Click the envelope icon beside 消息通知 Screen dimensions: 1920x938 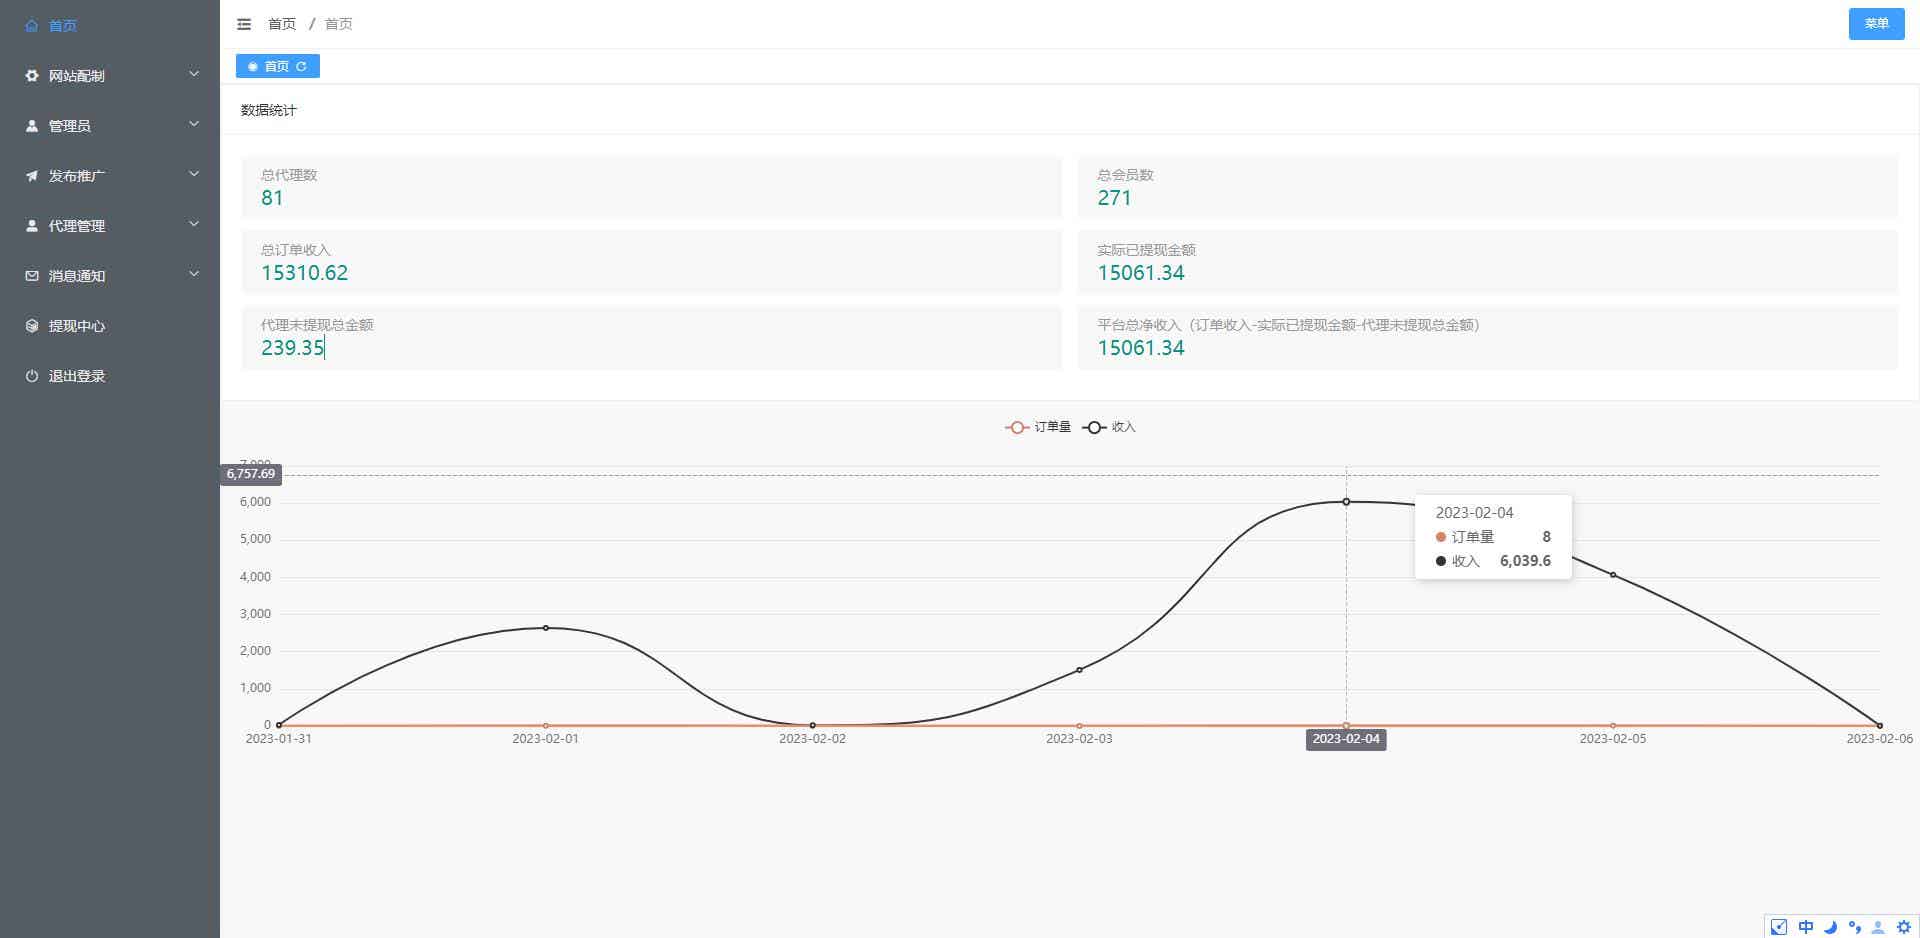tap(32, 276)
